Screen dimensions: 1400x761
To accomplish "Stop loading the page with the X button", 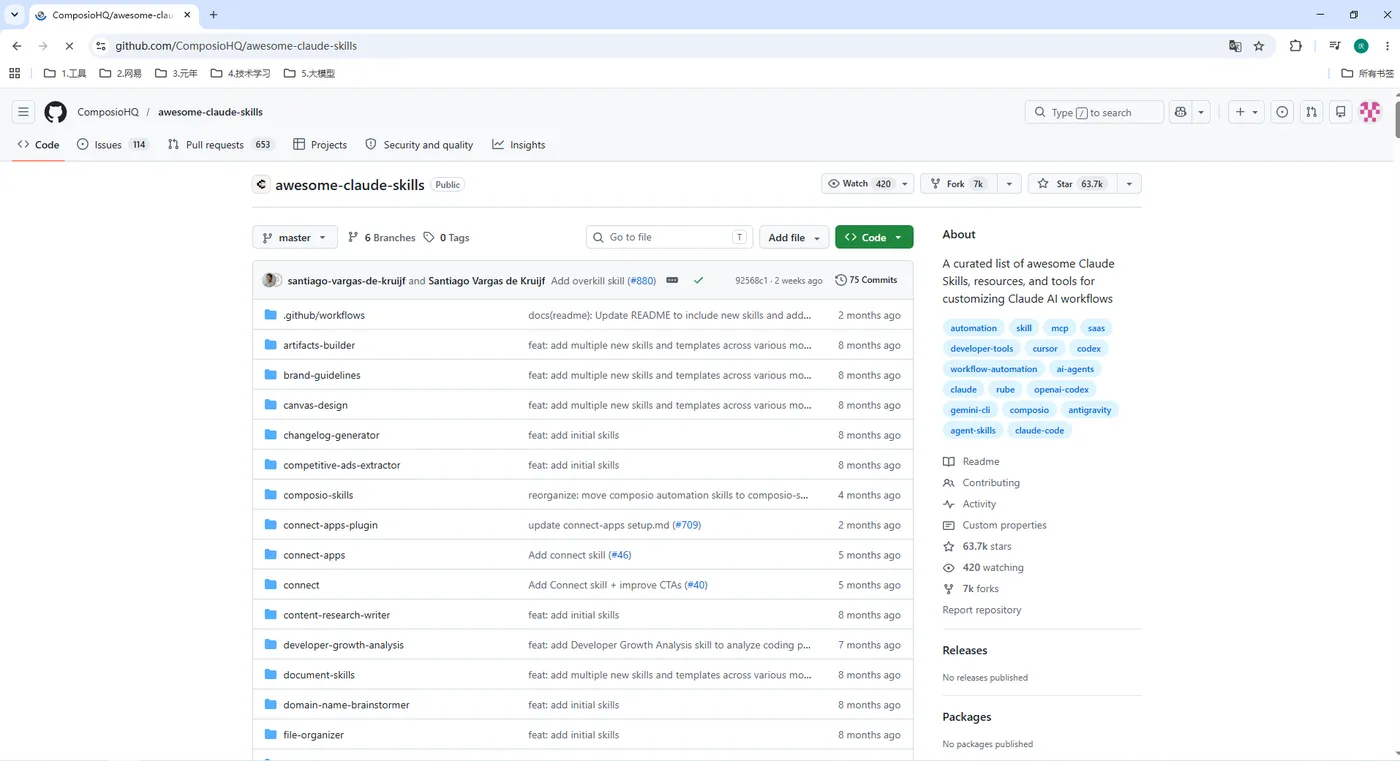I will click(x=69, y=46).
